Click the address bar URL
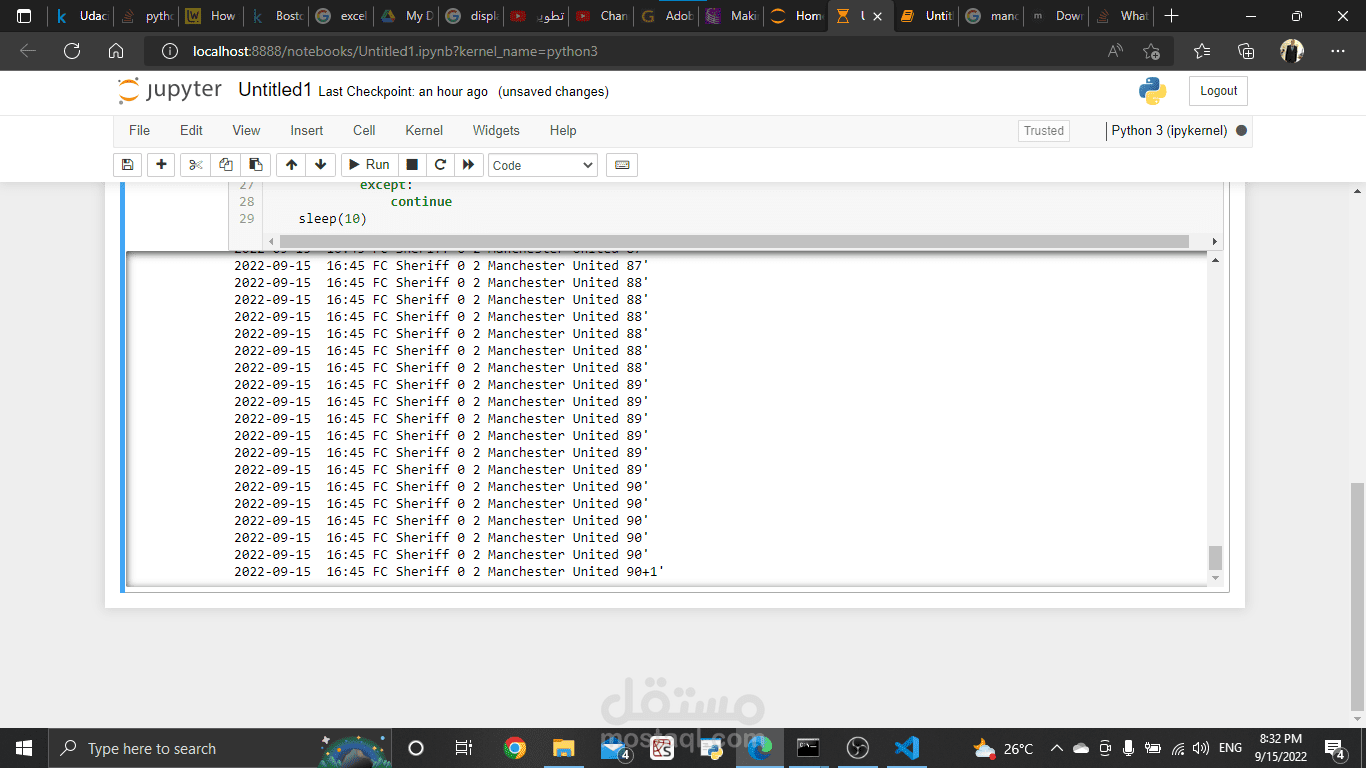1366x768 pixels. pyautogui.click(x=395, y=51)
